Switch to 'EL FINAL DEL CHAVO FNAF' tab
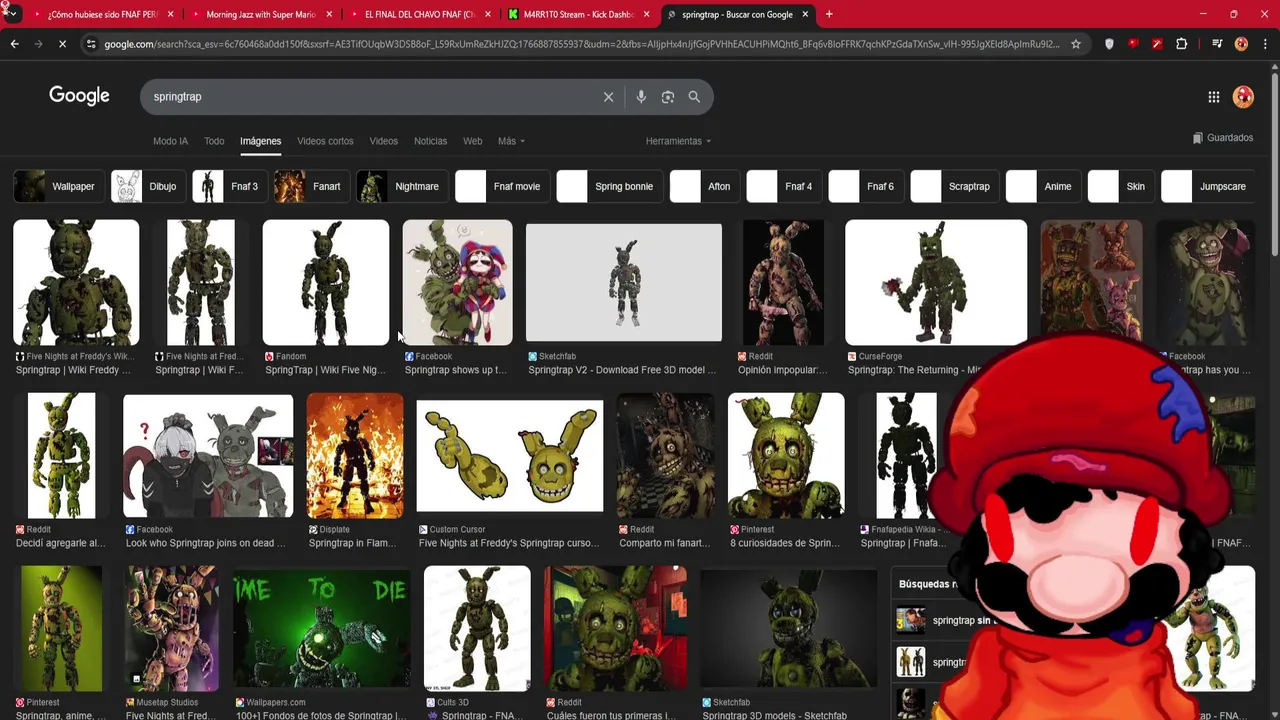Viewport: 1280px width, 720px height. tap(420, 14)
